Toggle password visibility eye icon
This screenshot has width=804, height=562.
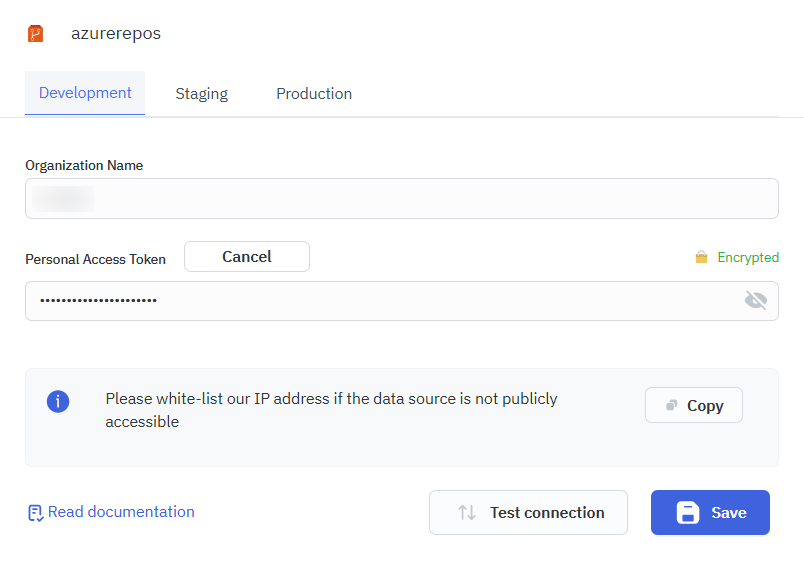click(x=756, y=300)
